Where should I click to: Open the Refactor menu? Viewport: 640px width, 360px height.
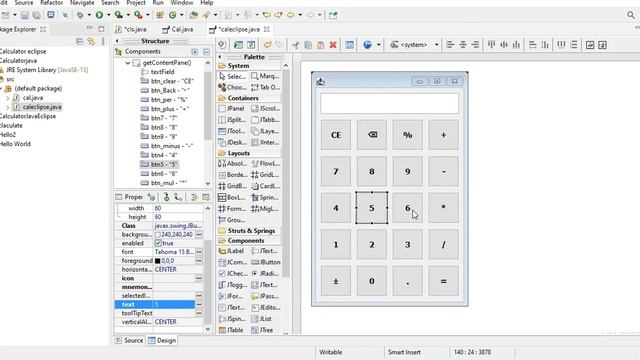[x=51, y=3]
